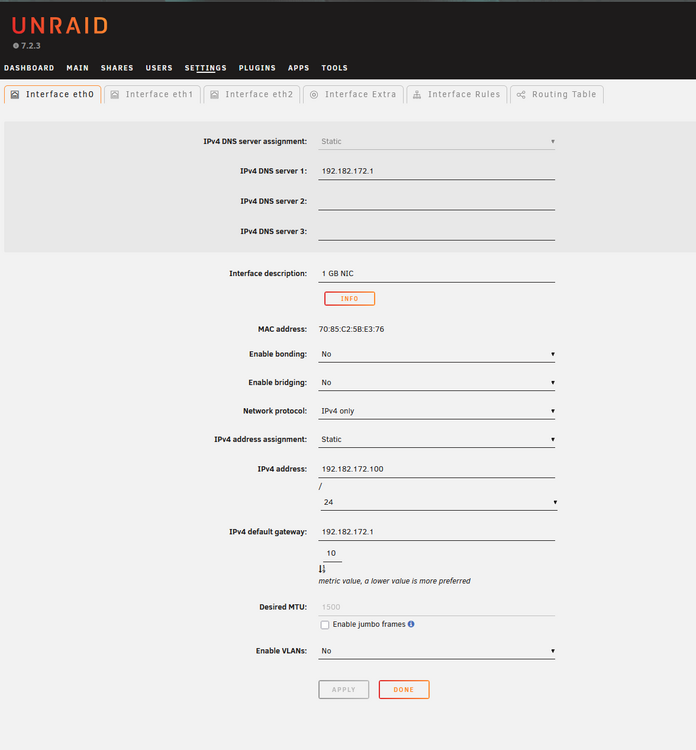
Task: Open the Plugins menu
Action: [257, 68]
